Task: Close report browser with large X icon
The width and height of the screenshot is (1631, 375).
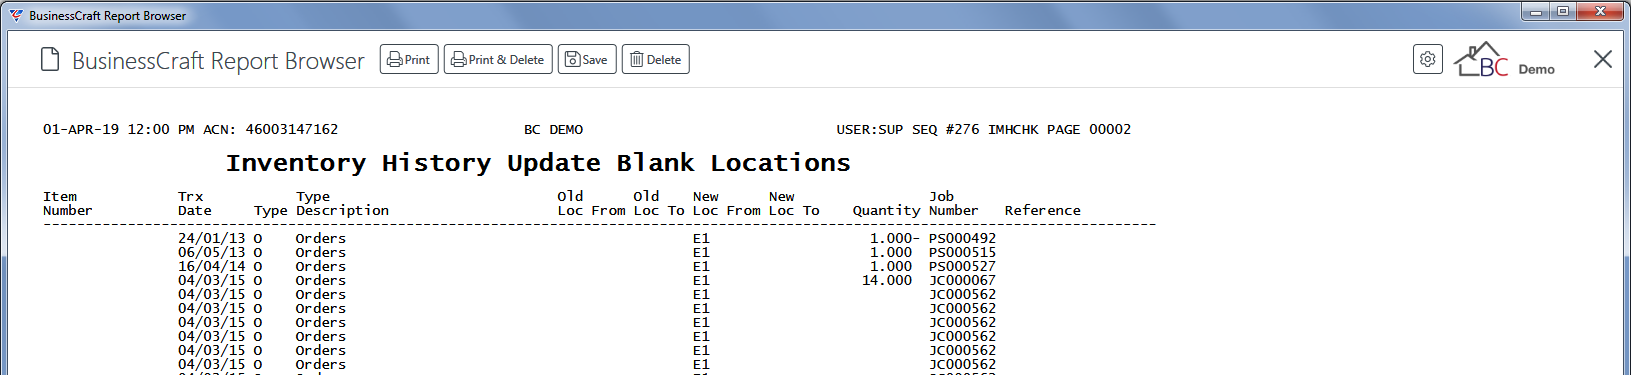Action: 1603,60
